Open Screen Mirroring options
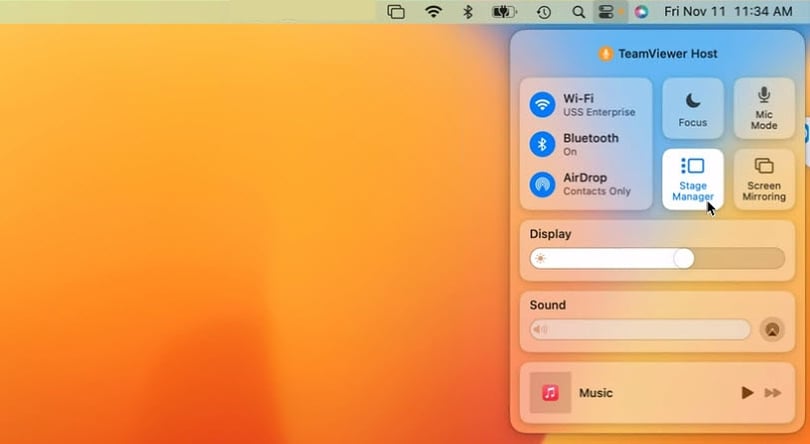810x444 pixels. [x=764, y=178]
